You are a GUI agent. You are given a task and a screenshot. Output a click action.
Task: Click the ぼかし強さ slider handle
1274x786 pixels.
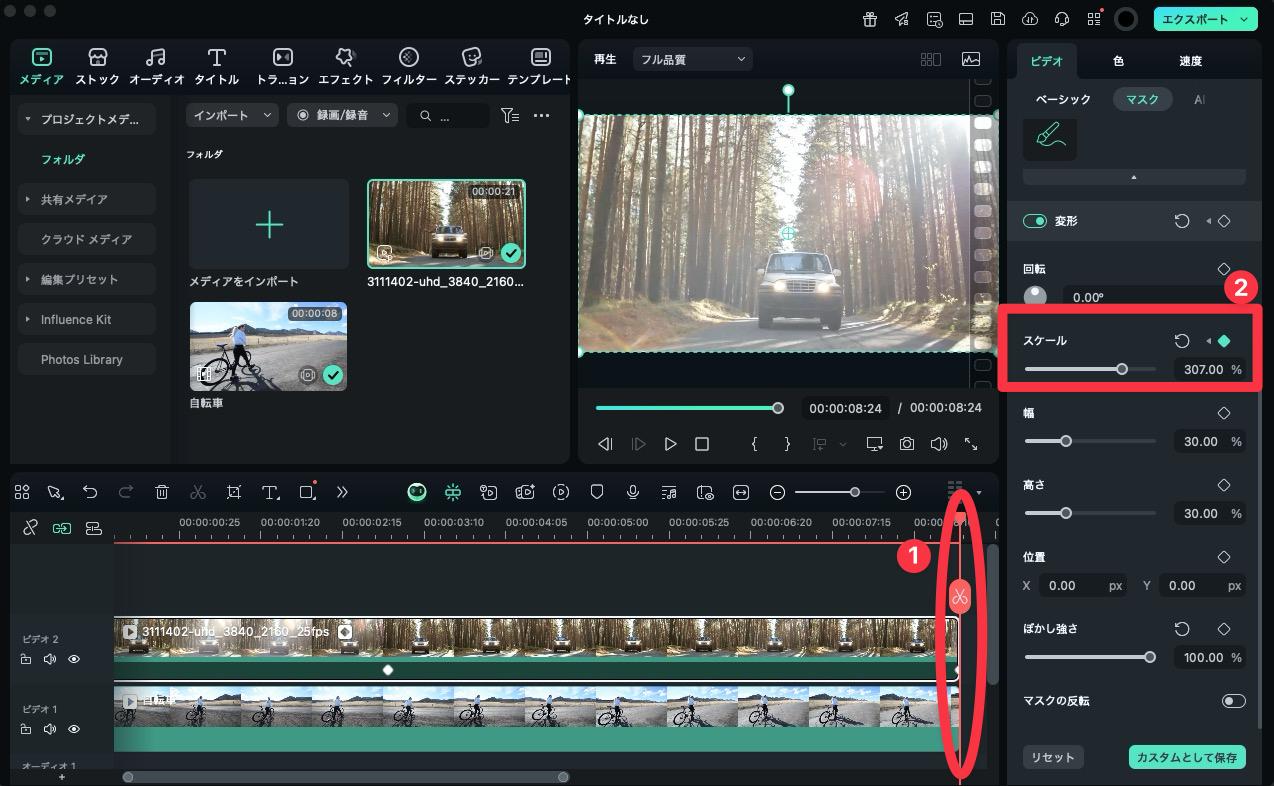[1150, 657]
